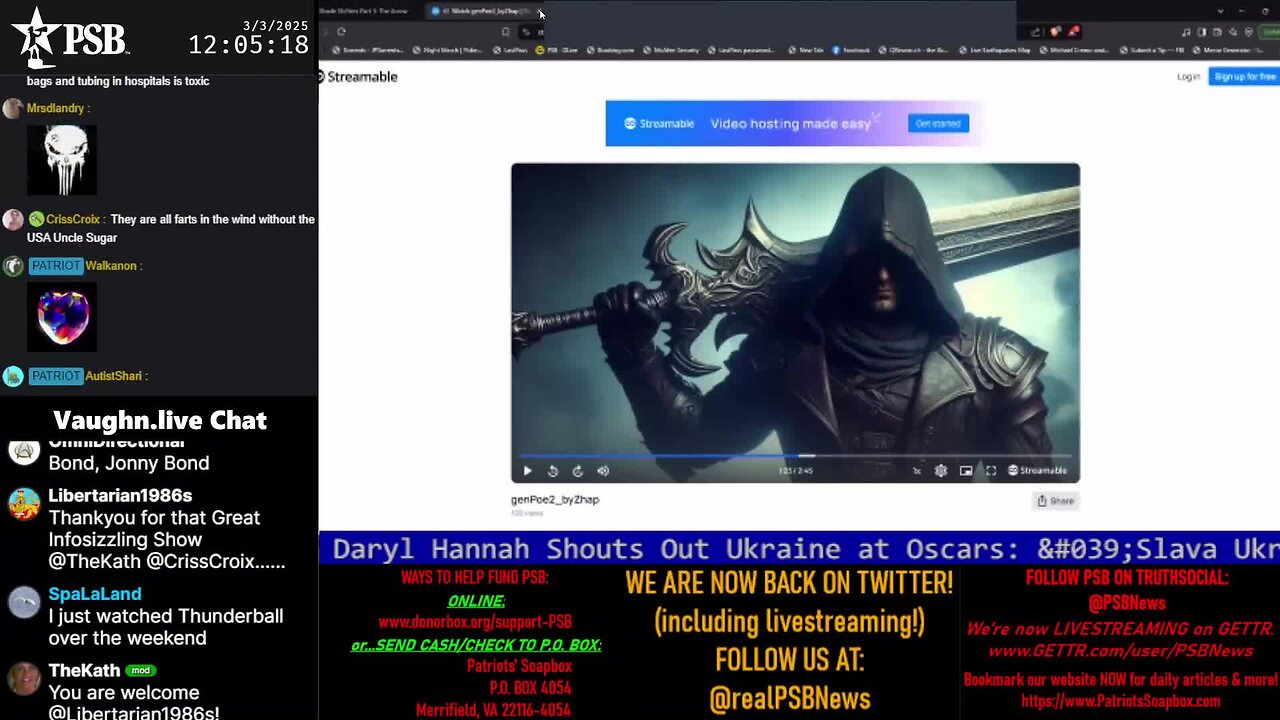
Task: Play the genPoe2_byZhap video
Action: click(x=527, y=471)
